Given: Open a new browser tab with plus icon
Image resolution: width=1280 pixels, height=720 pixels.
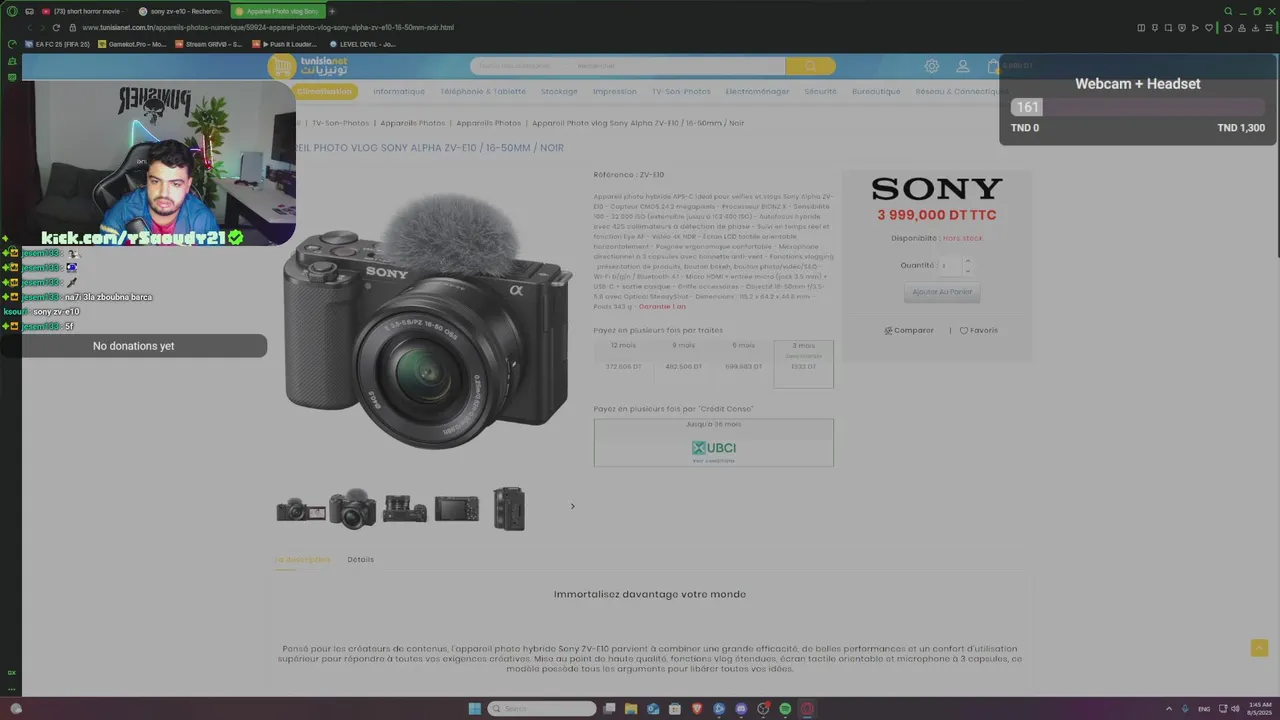Looking at the screenshot, I should coord(332,11).
